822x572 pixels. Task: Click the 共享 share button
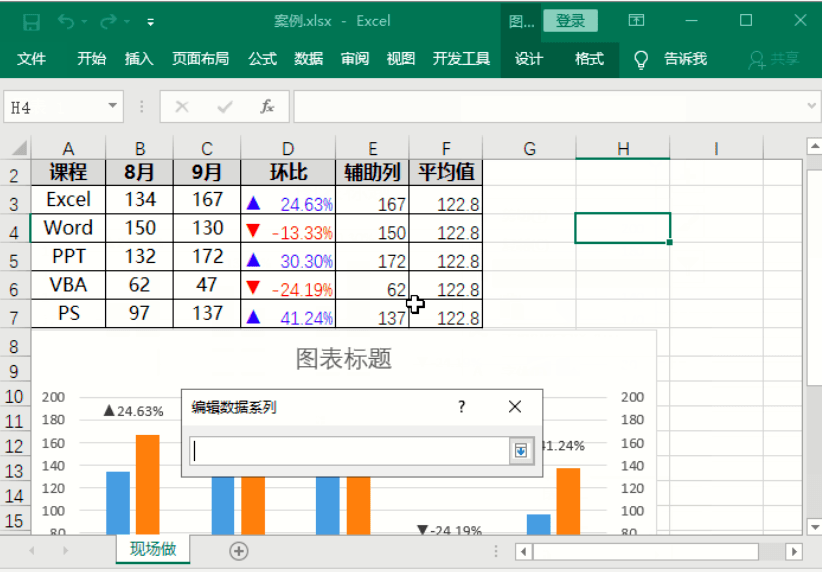point(775,60)
